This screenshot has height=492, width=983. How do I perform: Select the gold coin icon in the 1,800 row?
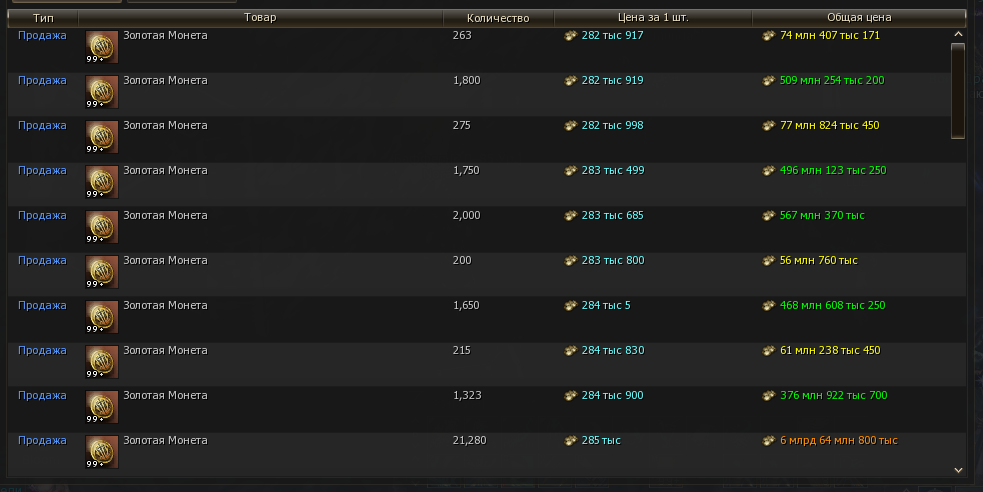click(x=102, y=92)
